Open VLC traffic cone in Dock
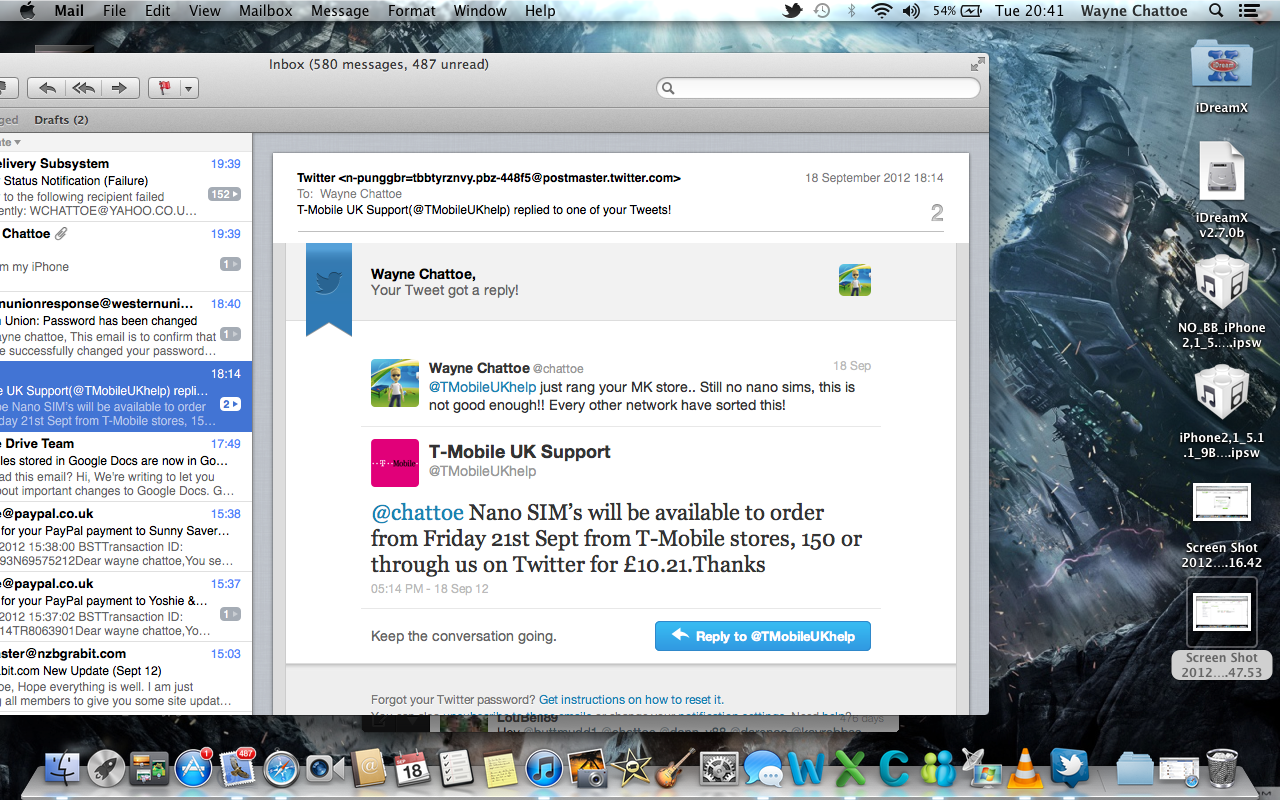This screenshot has width=1280, height=800. click(1025, 768)
